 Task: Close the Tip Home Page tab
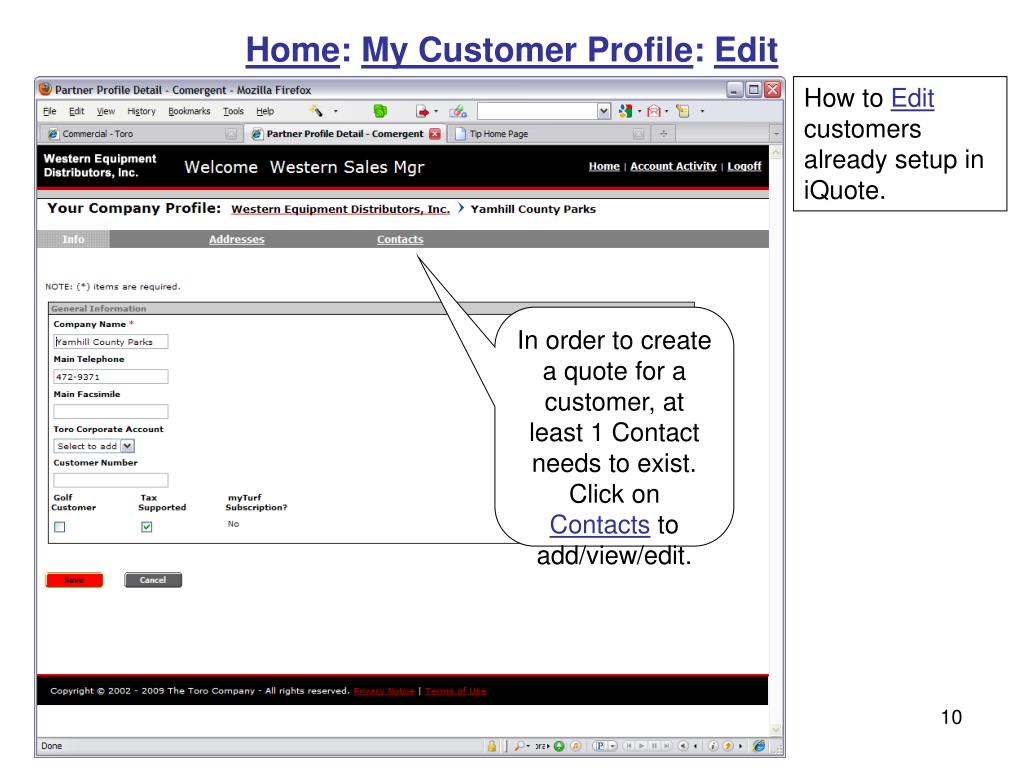pos(639,134)
